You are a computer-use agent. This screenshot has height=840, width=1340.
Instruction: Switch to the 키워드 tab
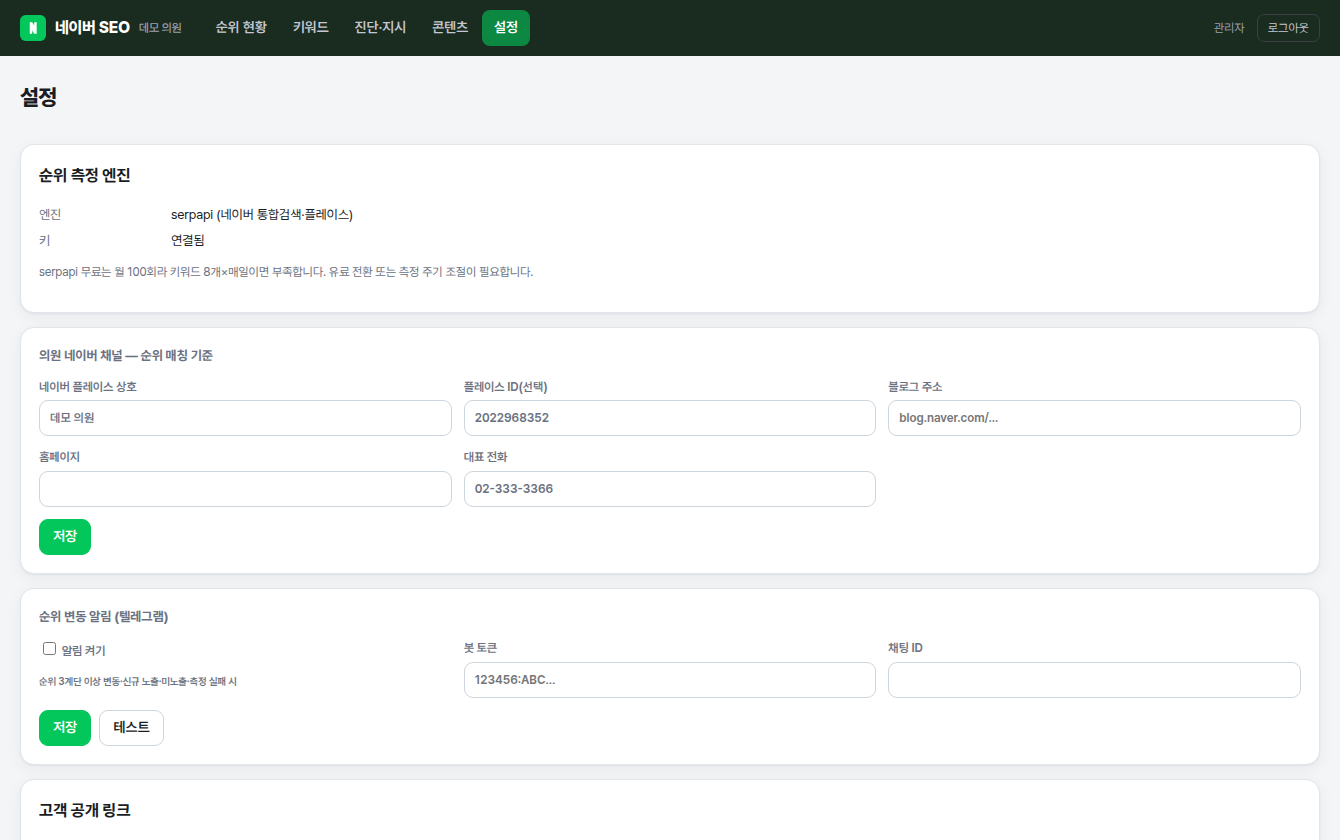[311, 28]
